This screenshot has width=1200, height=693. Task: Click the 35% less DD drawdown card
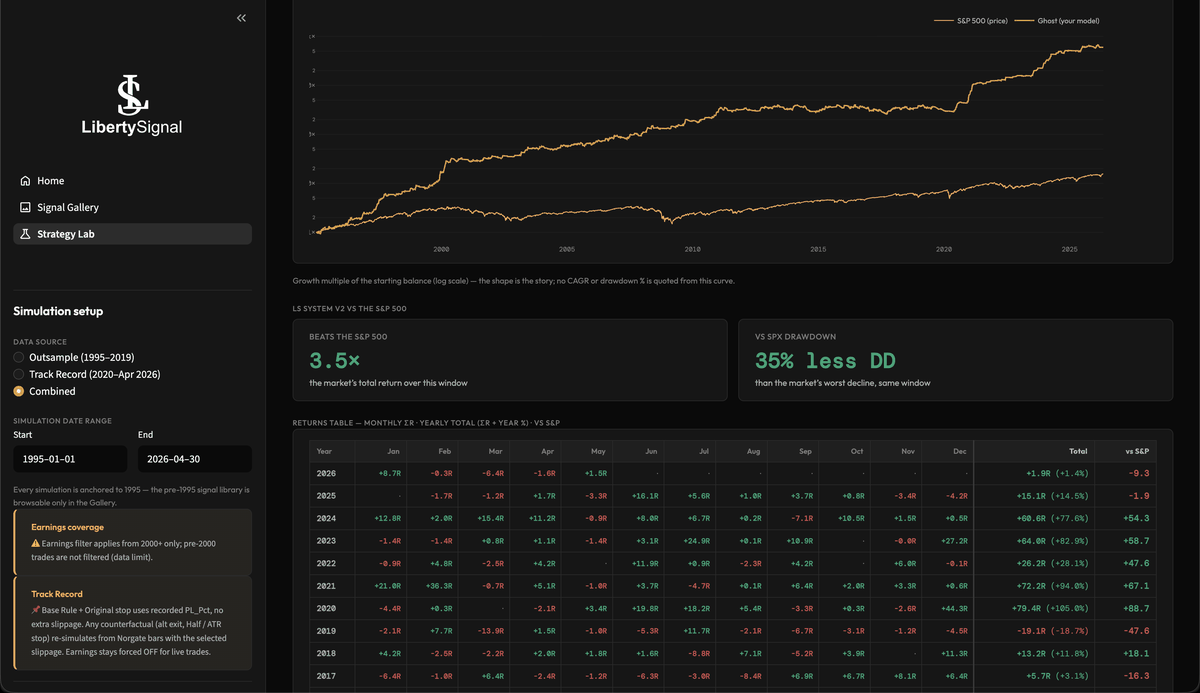[955, 360]
